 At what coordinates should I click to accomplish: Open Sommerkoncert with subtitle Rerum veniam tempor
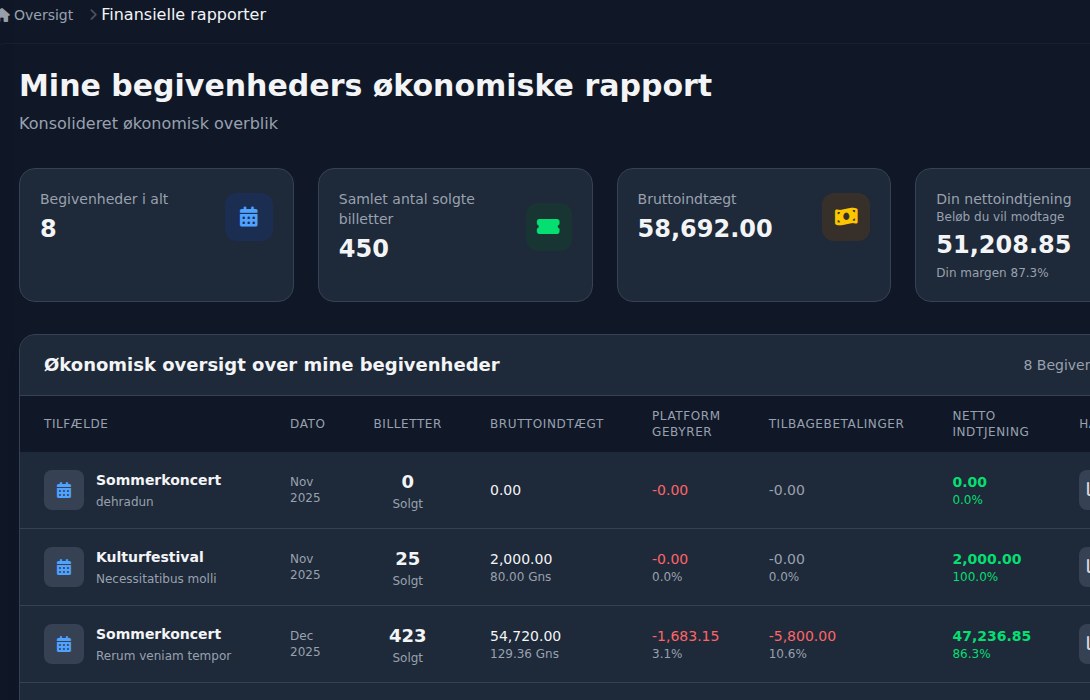(158, 634)
